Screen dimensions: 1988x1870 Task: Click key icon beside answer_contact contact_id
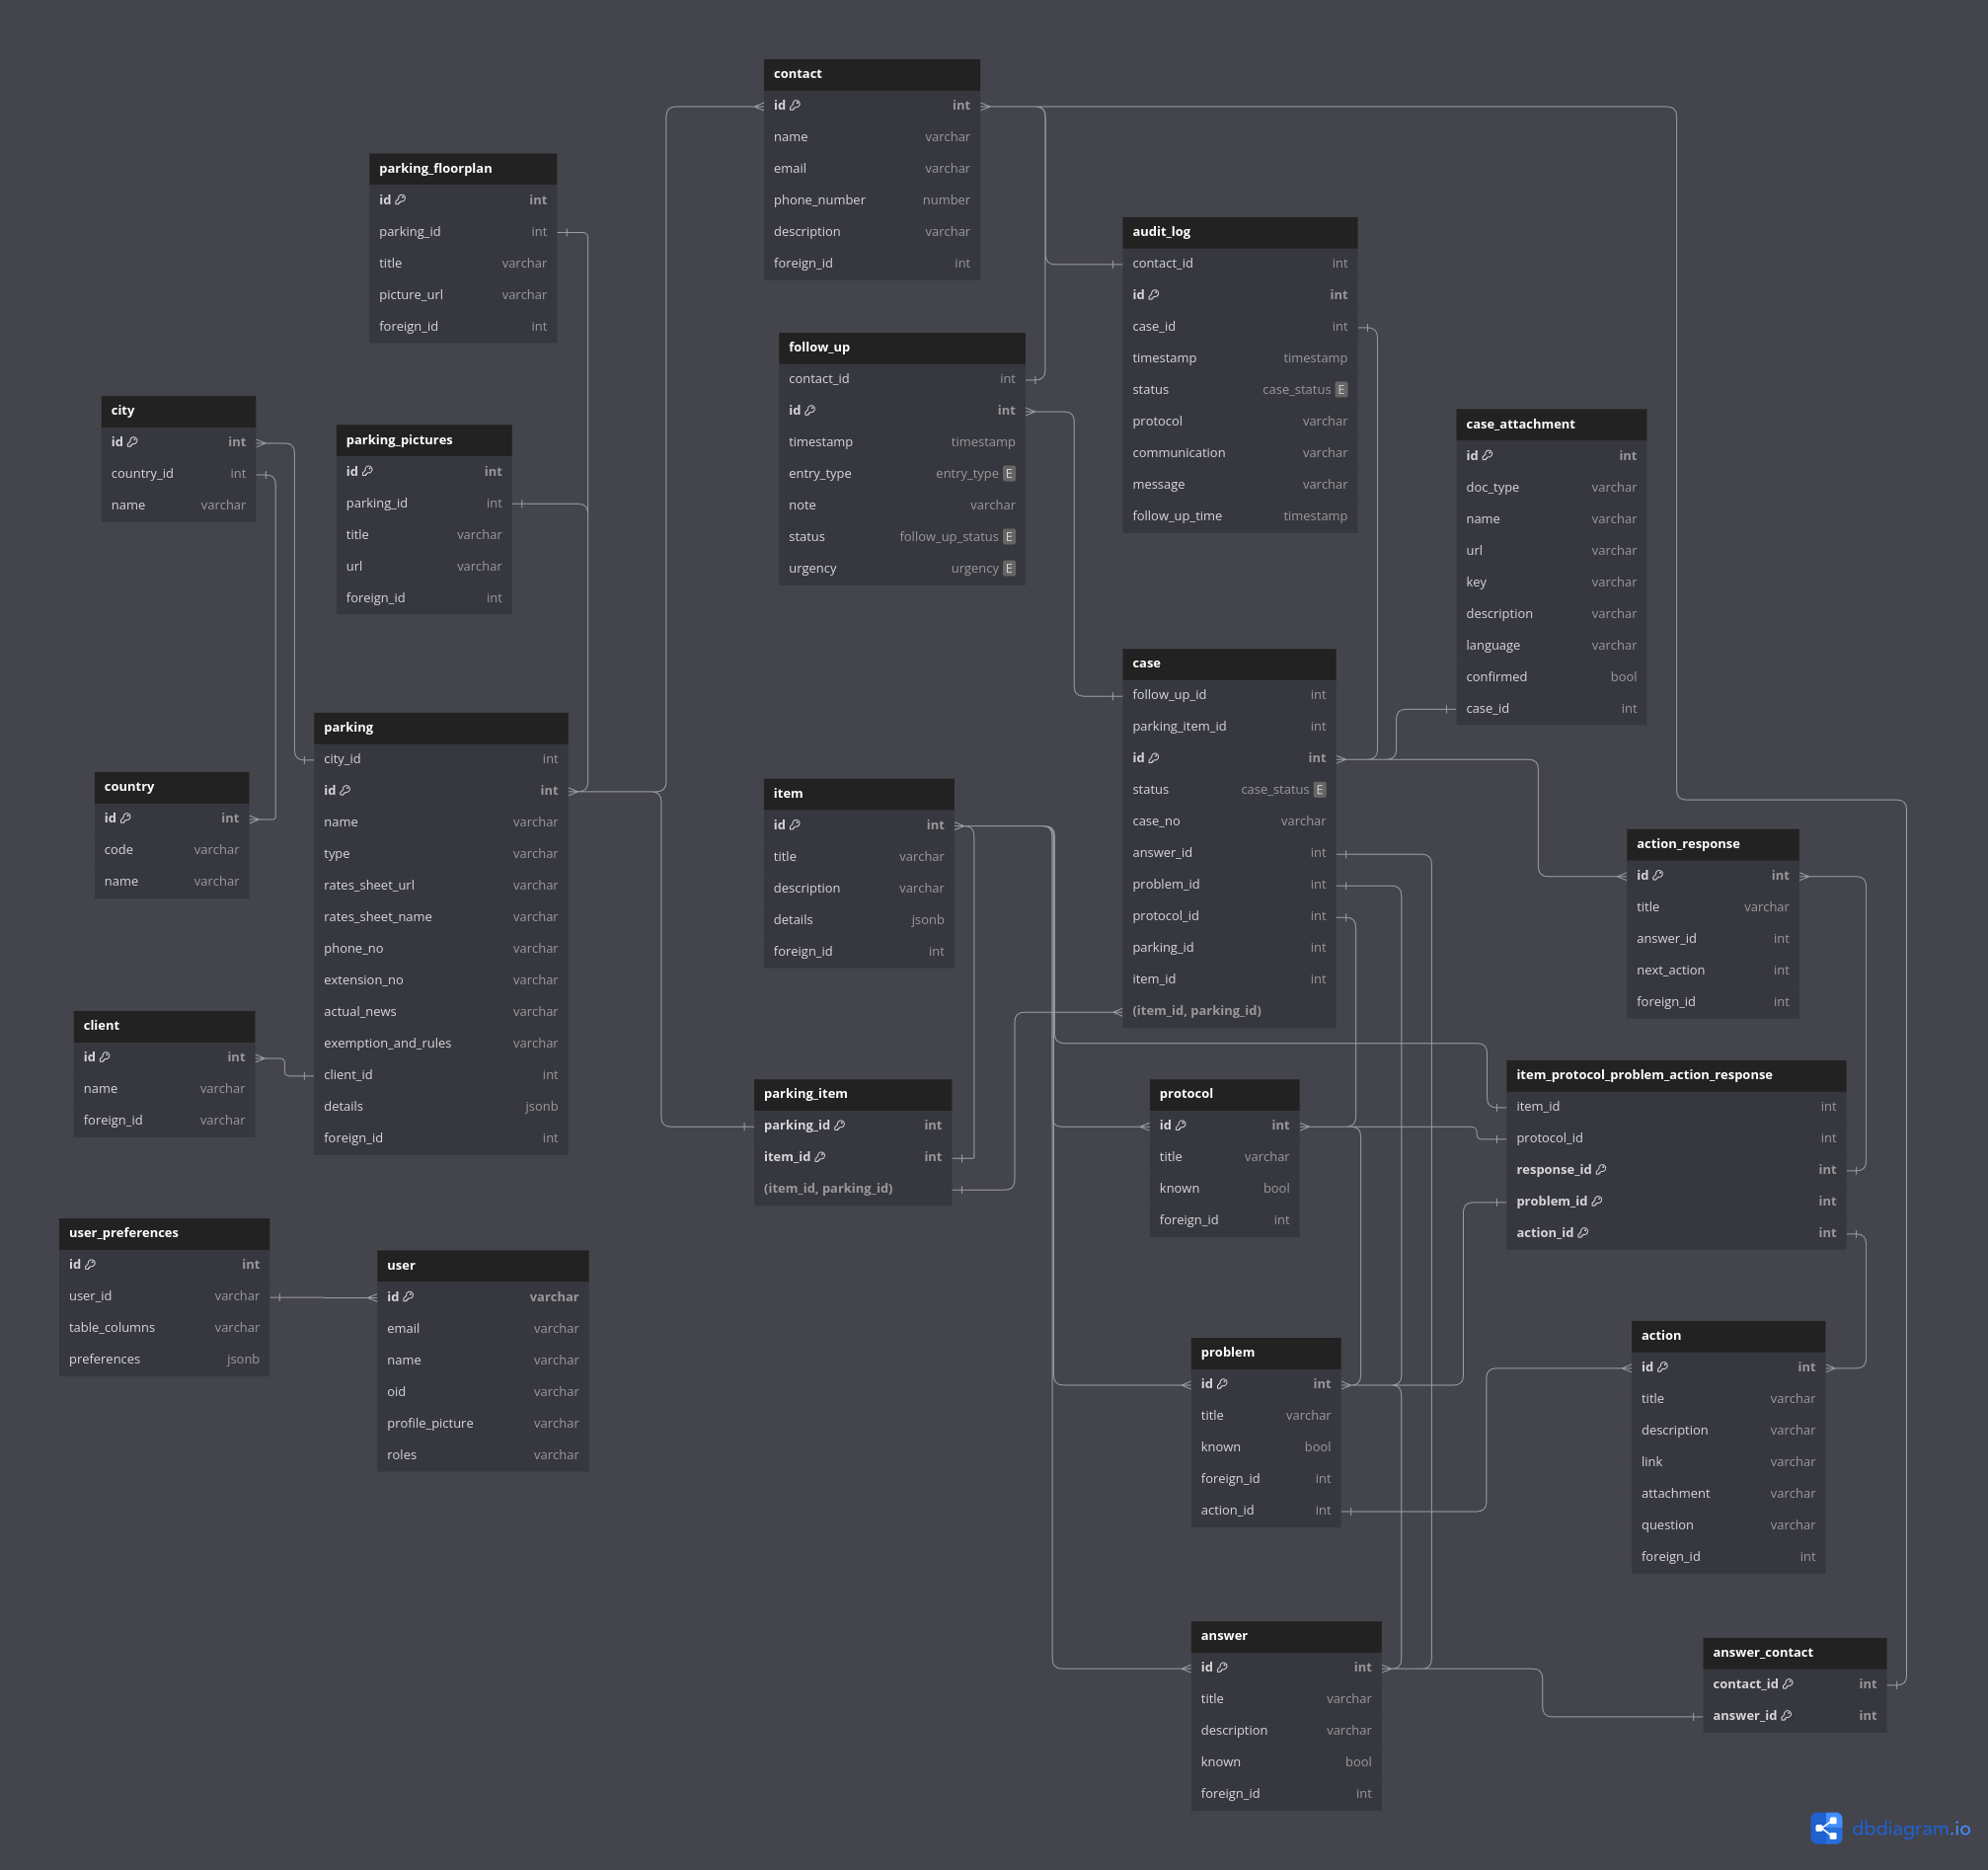(x=1788, y=1684)
